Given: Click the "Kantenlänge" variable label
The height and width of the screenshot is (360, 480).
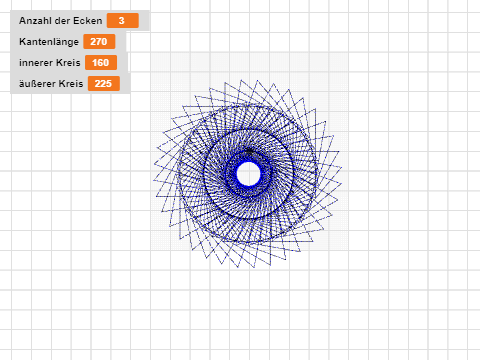Looking at the screenshot, I should tap(49, 42).
